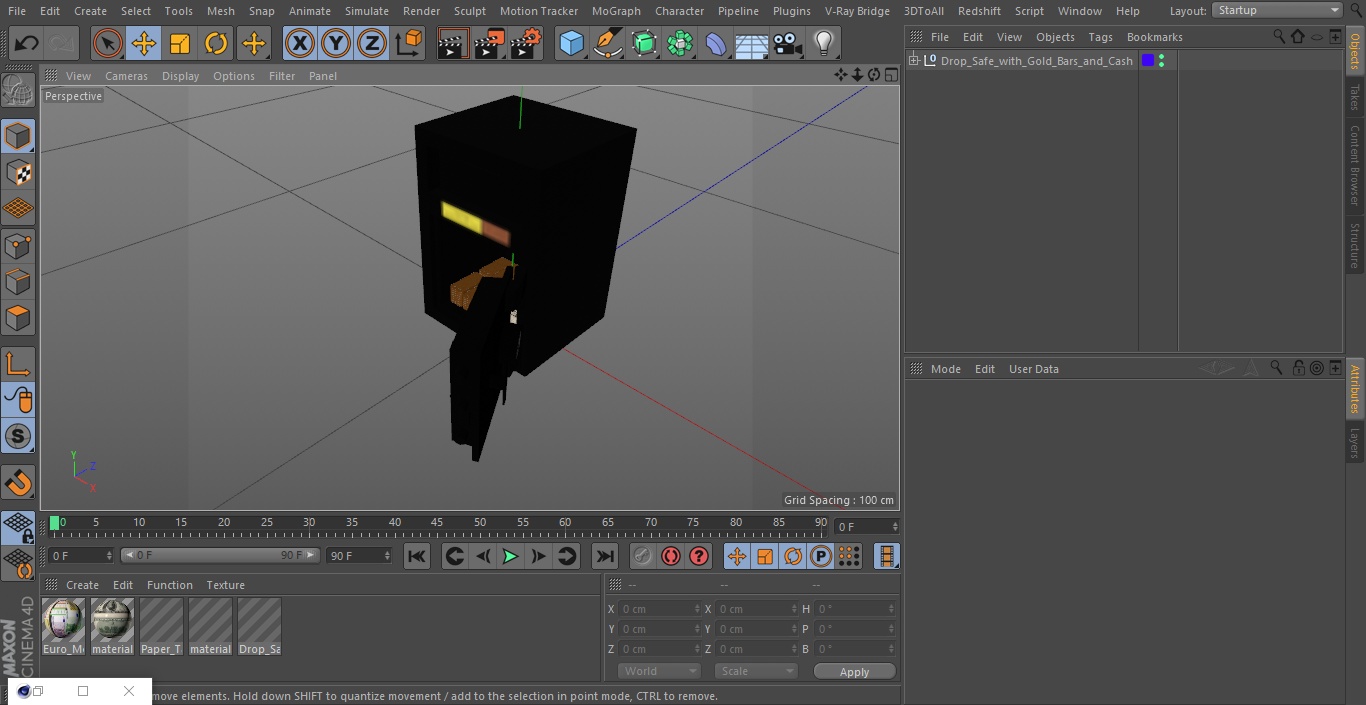The image size is (1366, 705).
Task: Click Play Forwards button
Action: pos(510,557)
